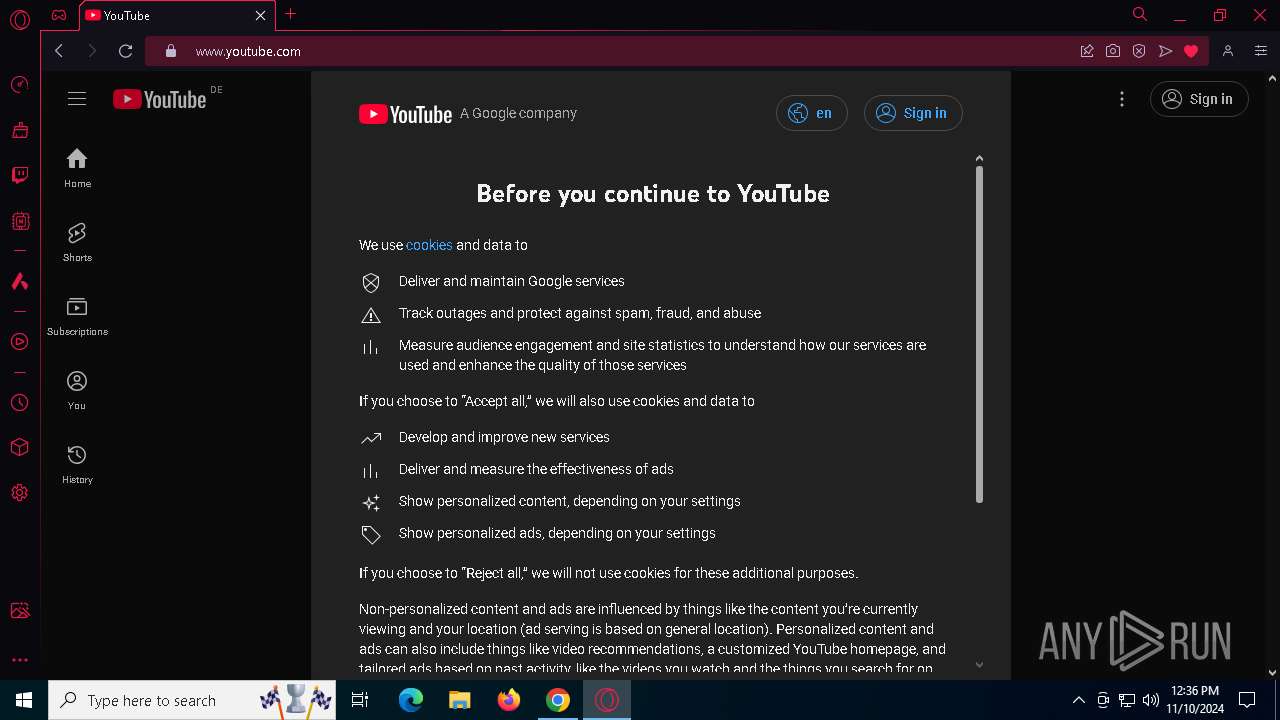
Task: Open sidebar setup three dots
Action: 19,660
